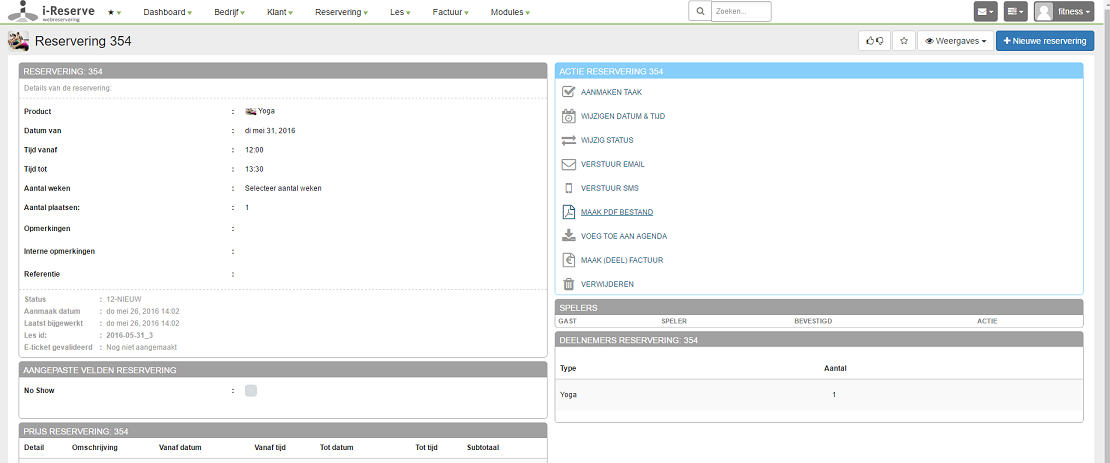Screen dimensions: 1110x463
Task: Click the calendar icon for Wijzigen Datum & Tijd
Action: click(x=568, y=116)
